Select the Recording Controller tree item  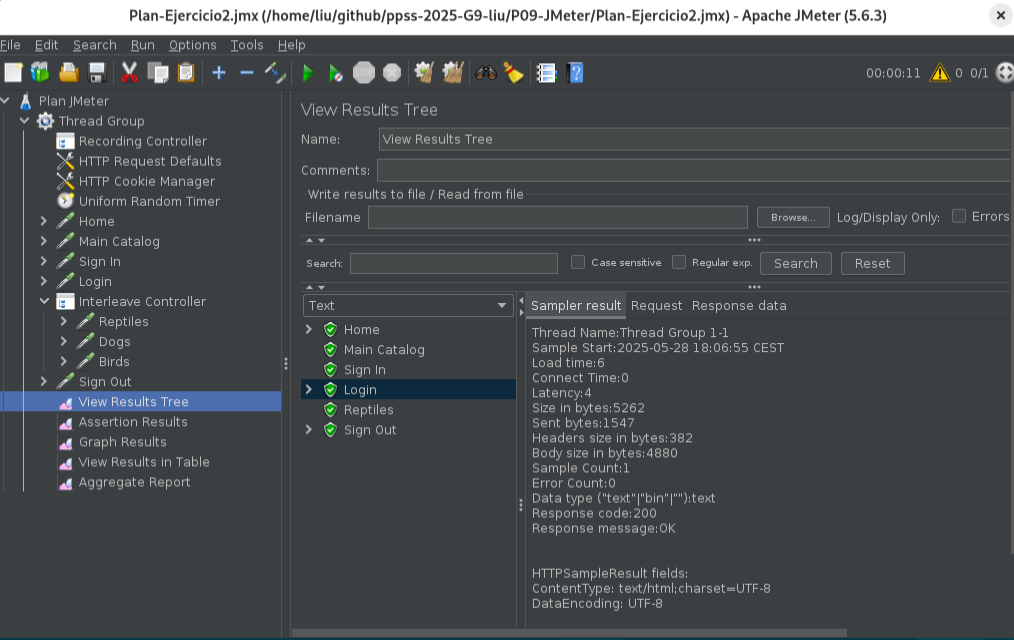click(x=132, y=141)
